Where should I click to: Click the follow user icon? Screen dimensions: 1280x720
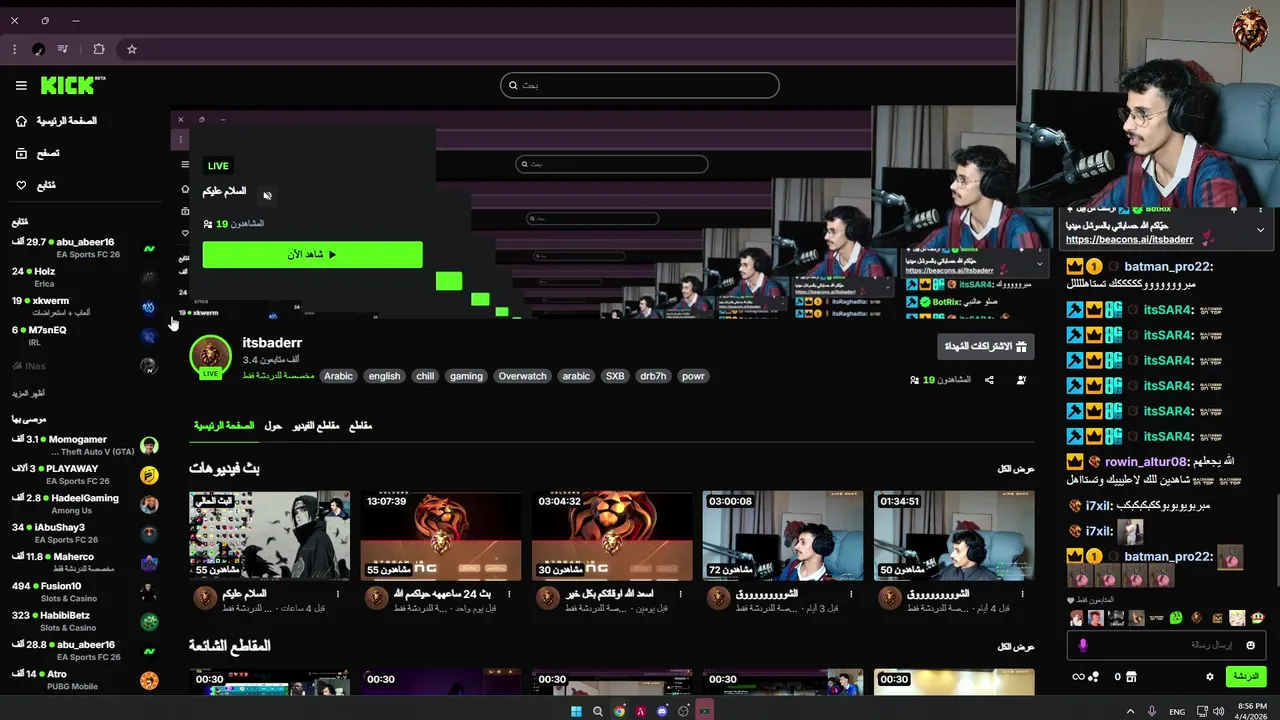(1021, 380)
